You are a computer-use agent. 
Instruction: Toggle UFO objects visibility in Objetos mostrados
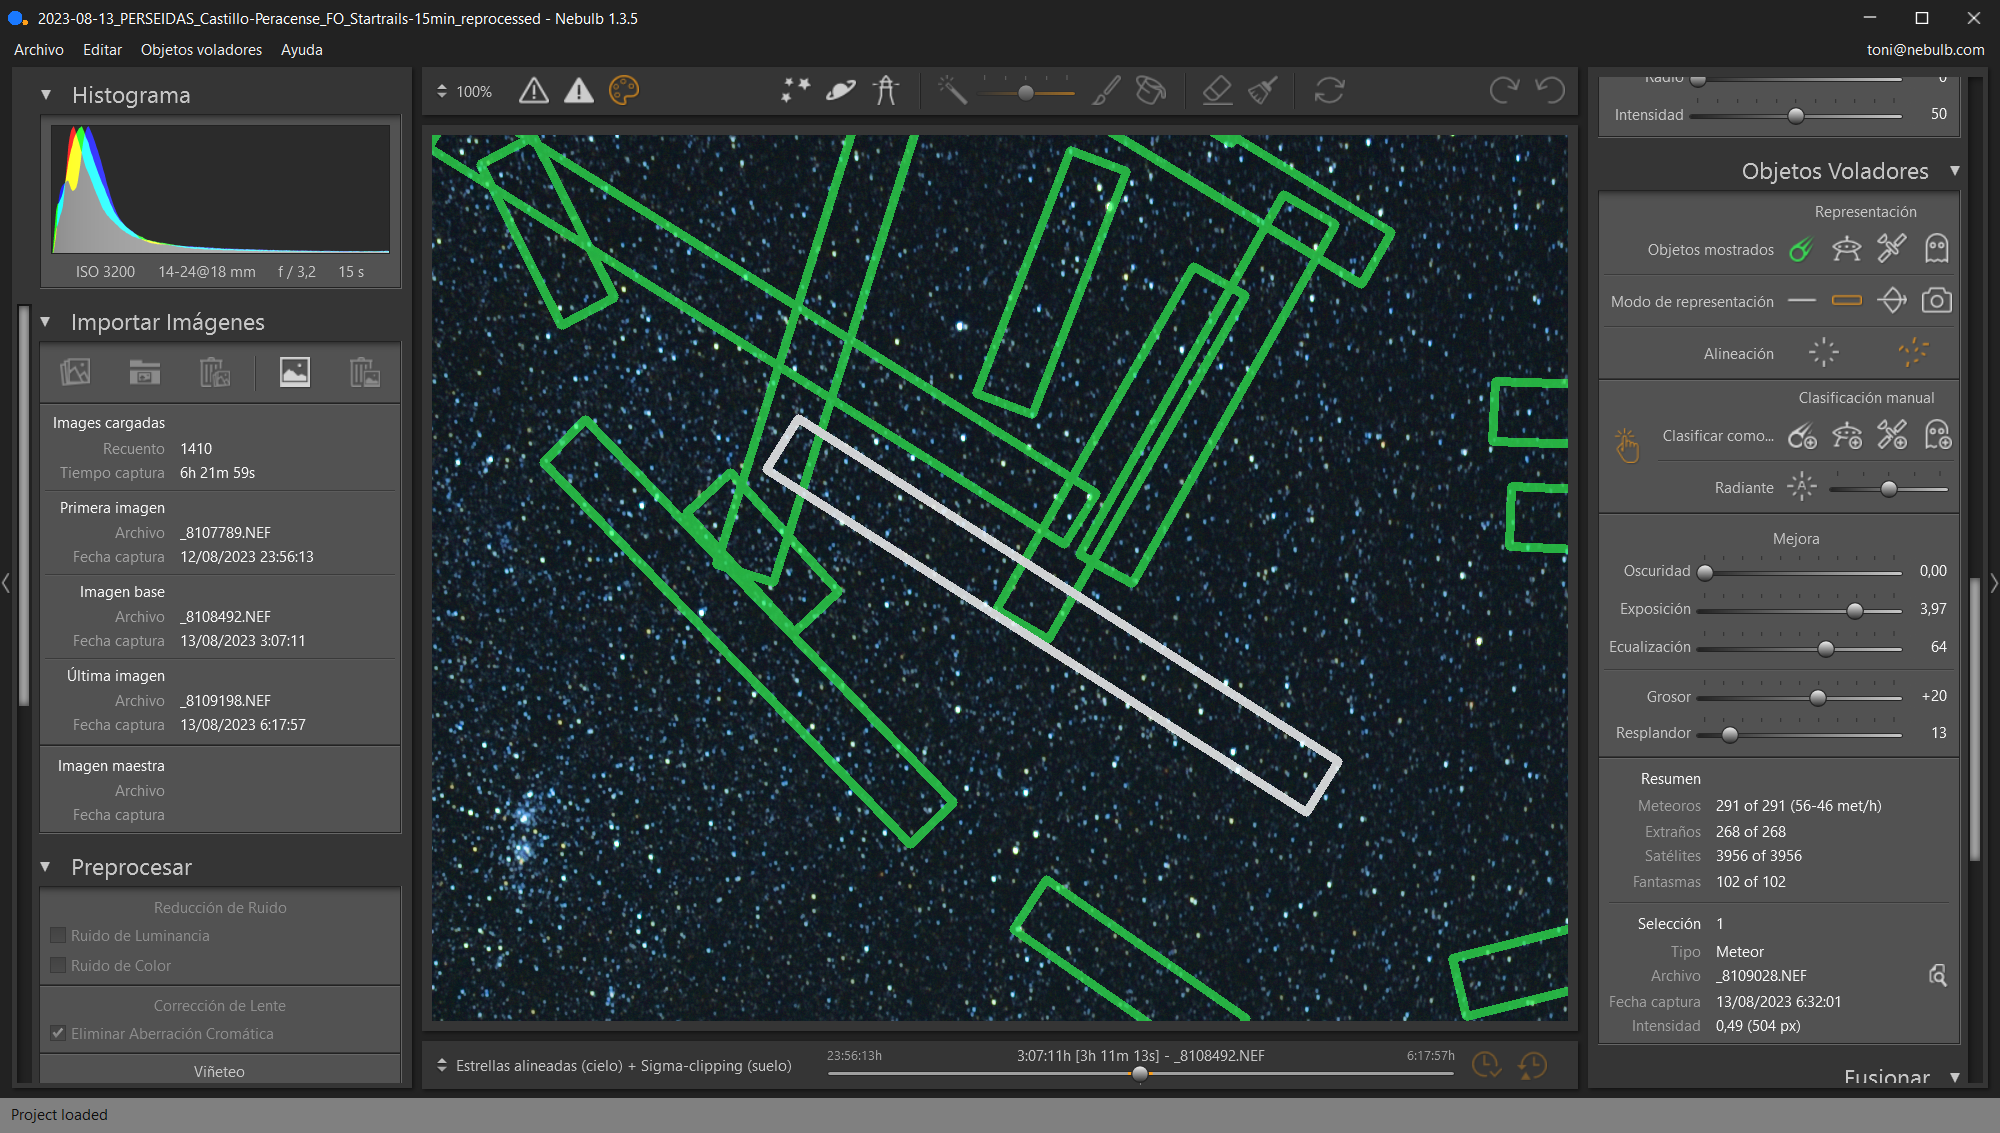click(x=1847, y=249)
